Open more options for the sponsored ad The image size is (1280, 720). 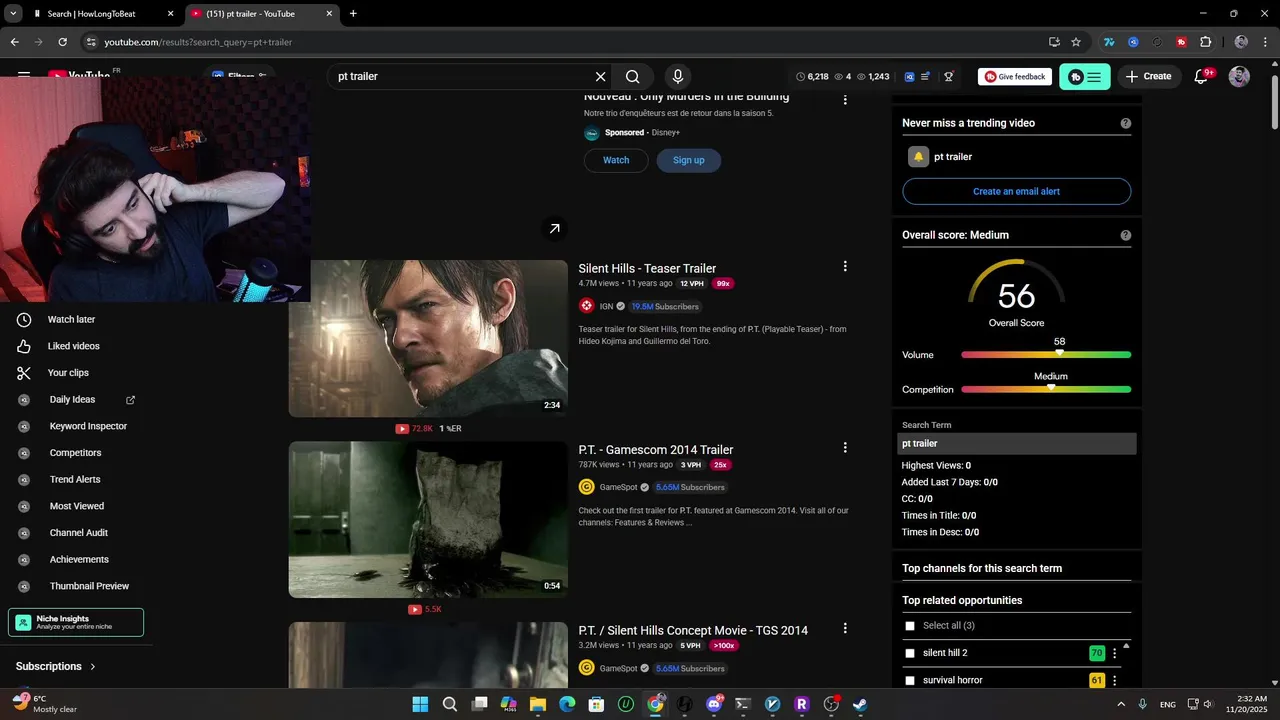pos(845,100)
